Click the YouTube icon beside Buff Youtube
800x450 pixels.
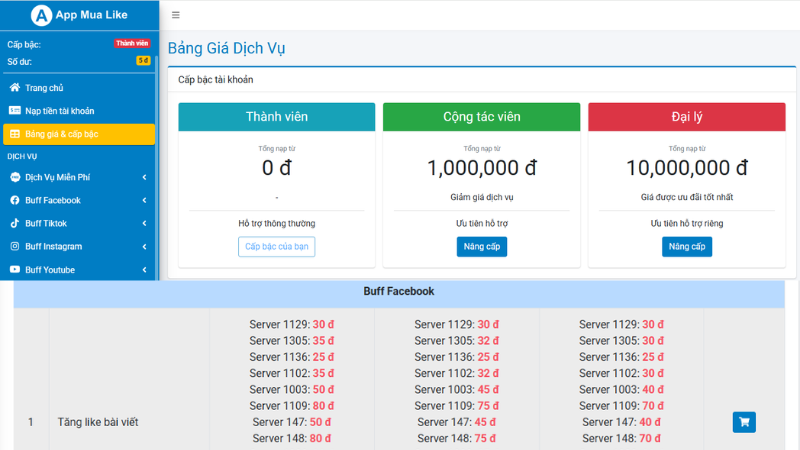[15, 269]
